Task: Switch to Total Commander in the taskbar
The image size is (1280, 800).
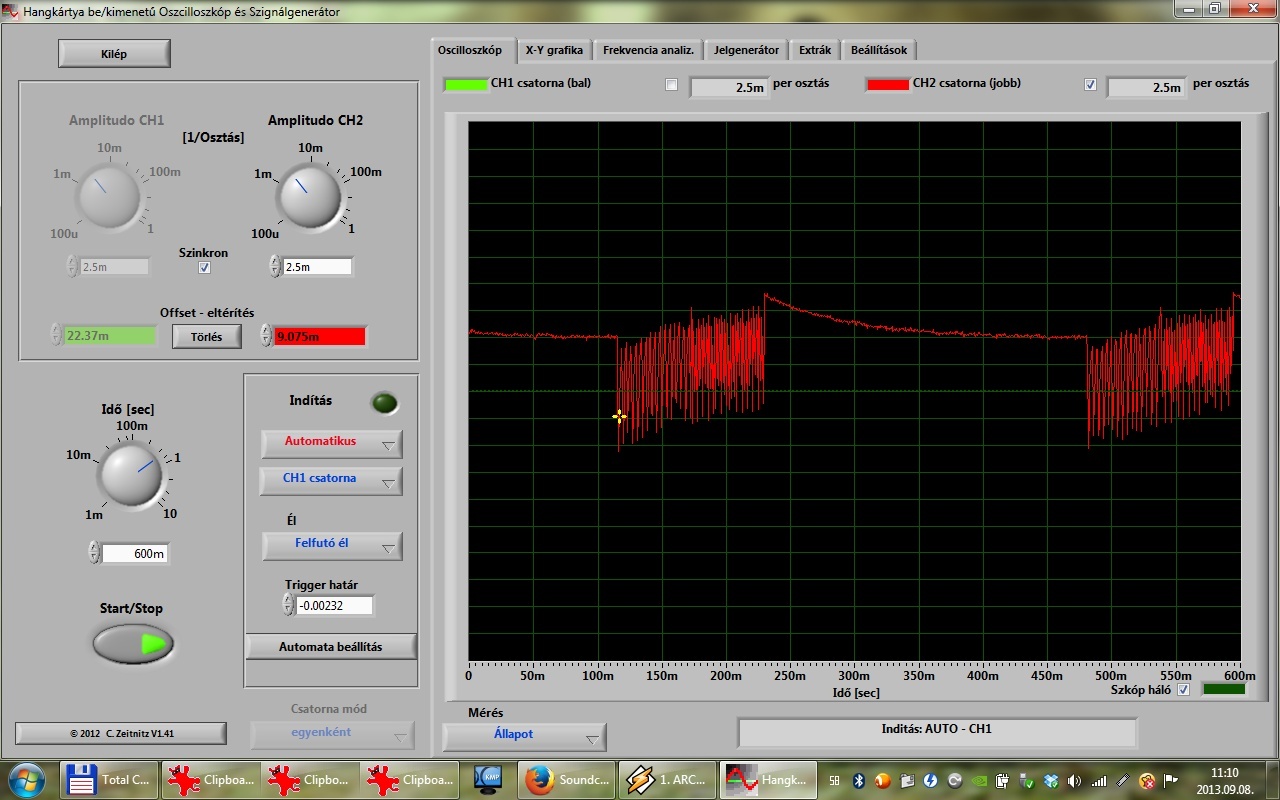Action: (x=108, y=779)
